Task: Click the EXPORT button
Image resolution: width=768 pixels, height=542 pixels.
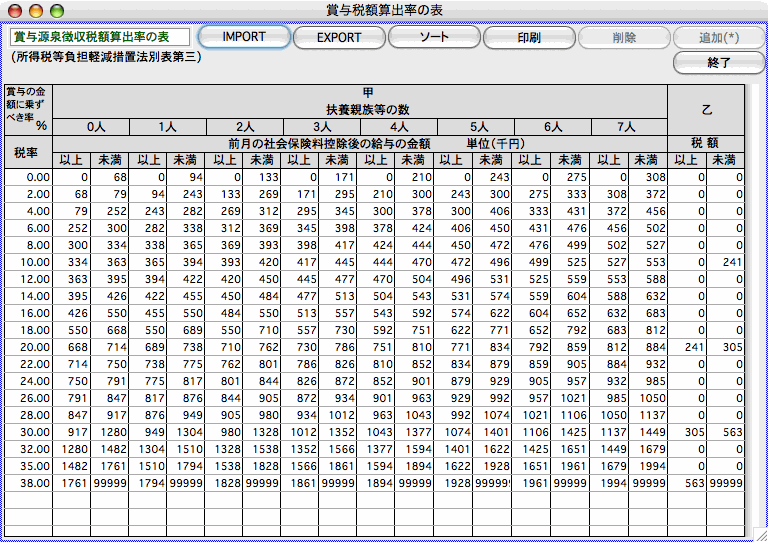Action: (x=339, y=37)
